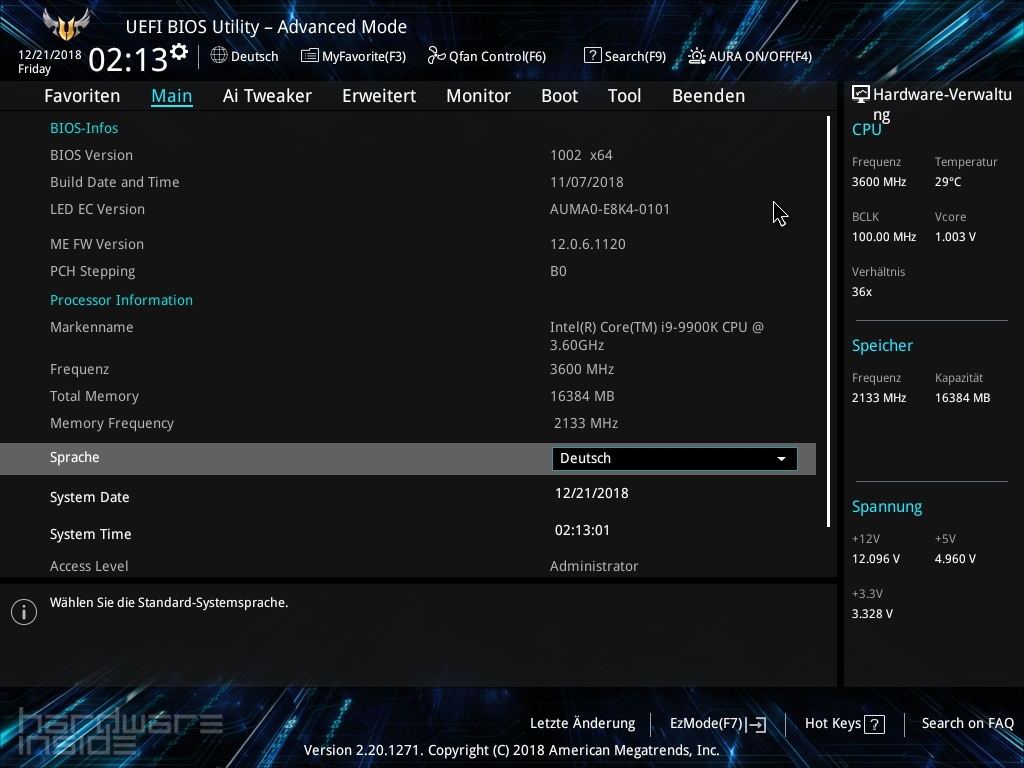
Task: Click ME FW Version value 12.0.6.1120
Action: pyautogui.click(x=588, y=244)
